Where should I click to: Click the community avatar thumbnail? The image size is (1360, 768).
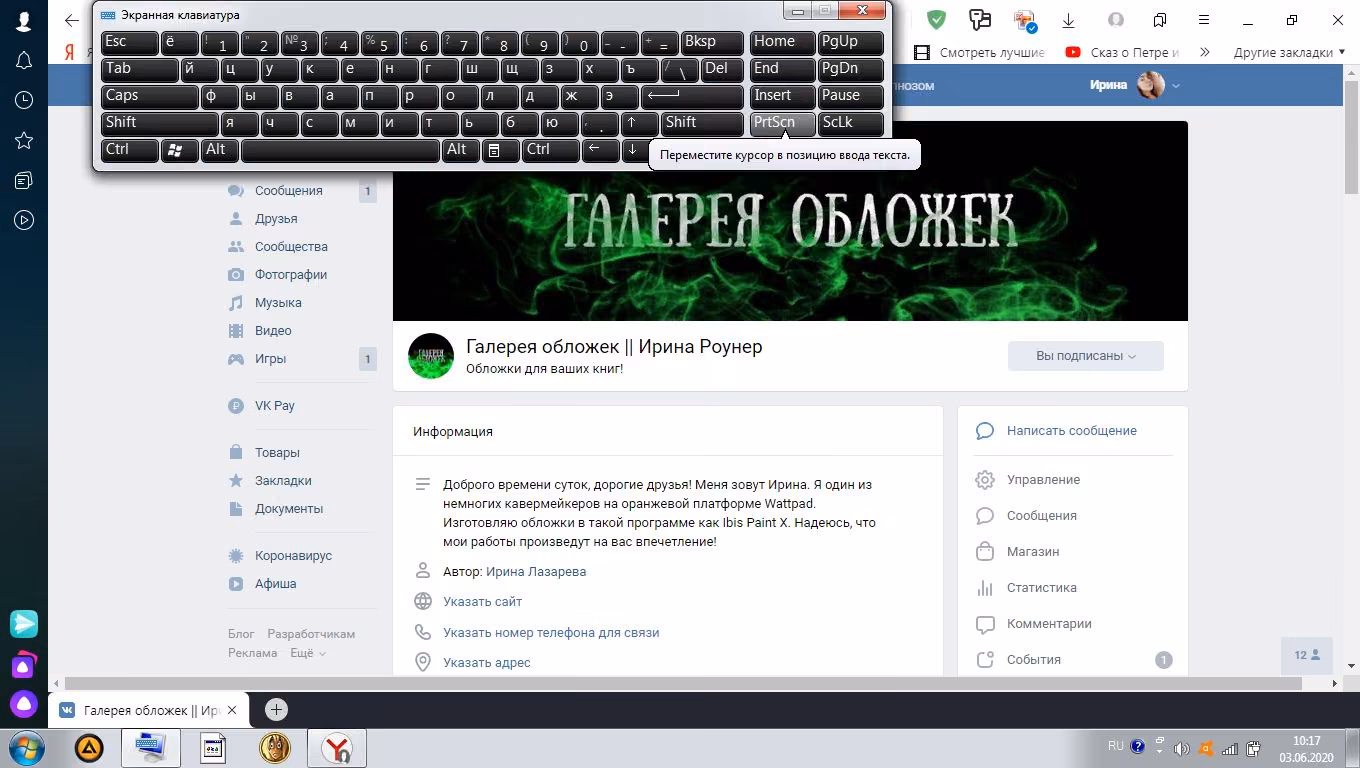[431, 356]
